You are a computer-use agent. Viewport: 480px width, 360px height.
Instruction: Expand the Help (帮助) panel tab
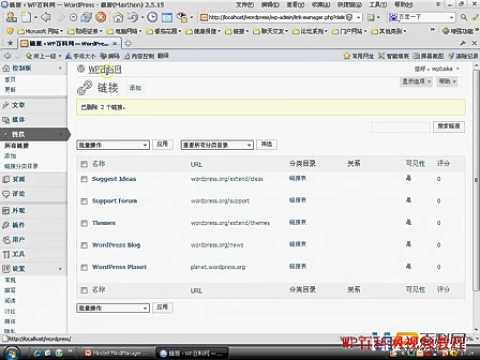click(447, 81)
